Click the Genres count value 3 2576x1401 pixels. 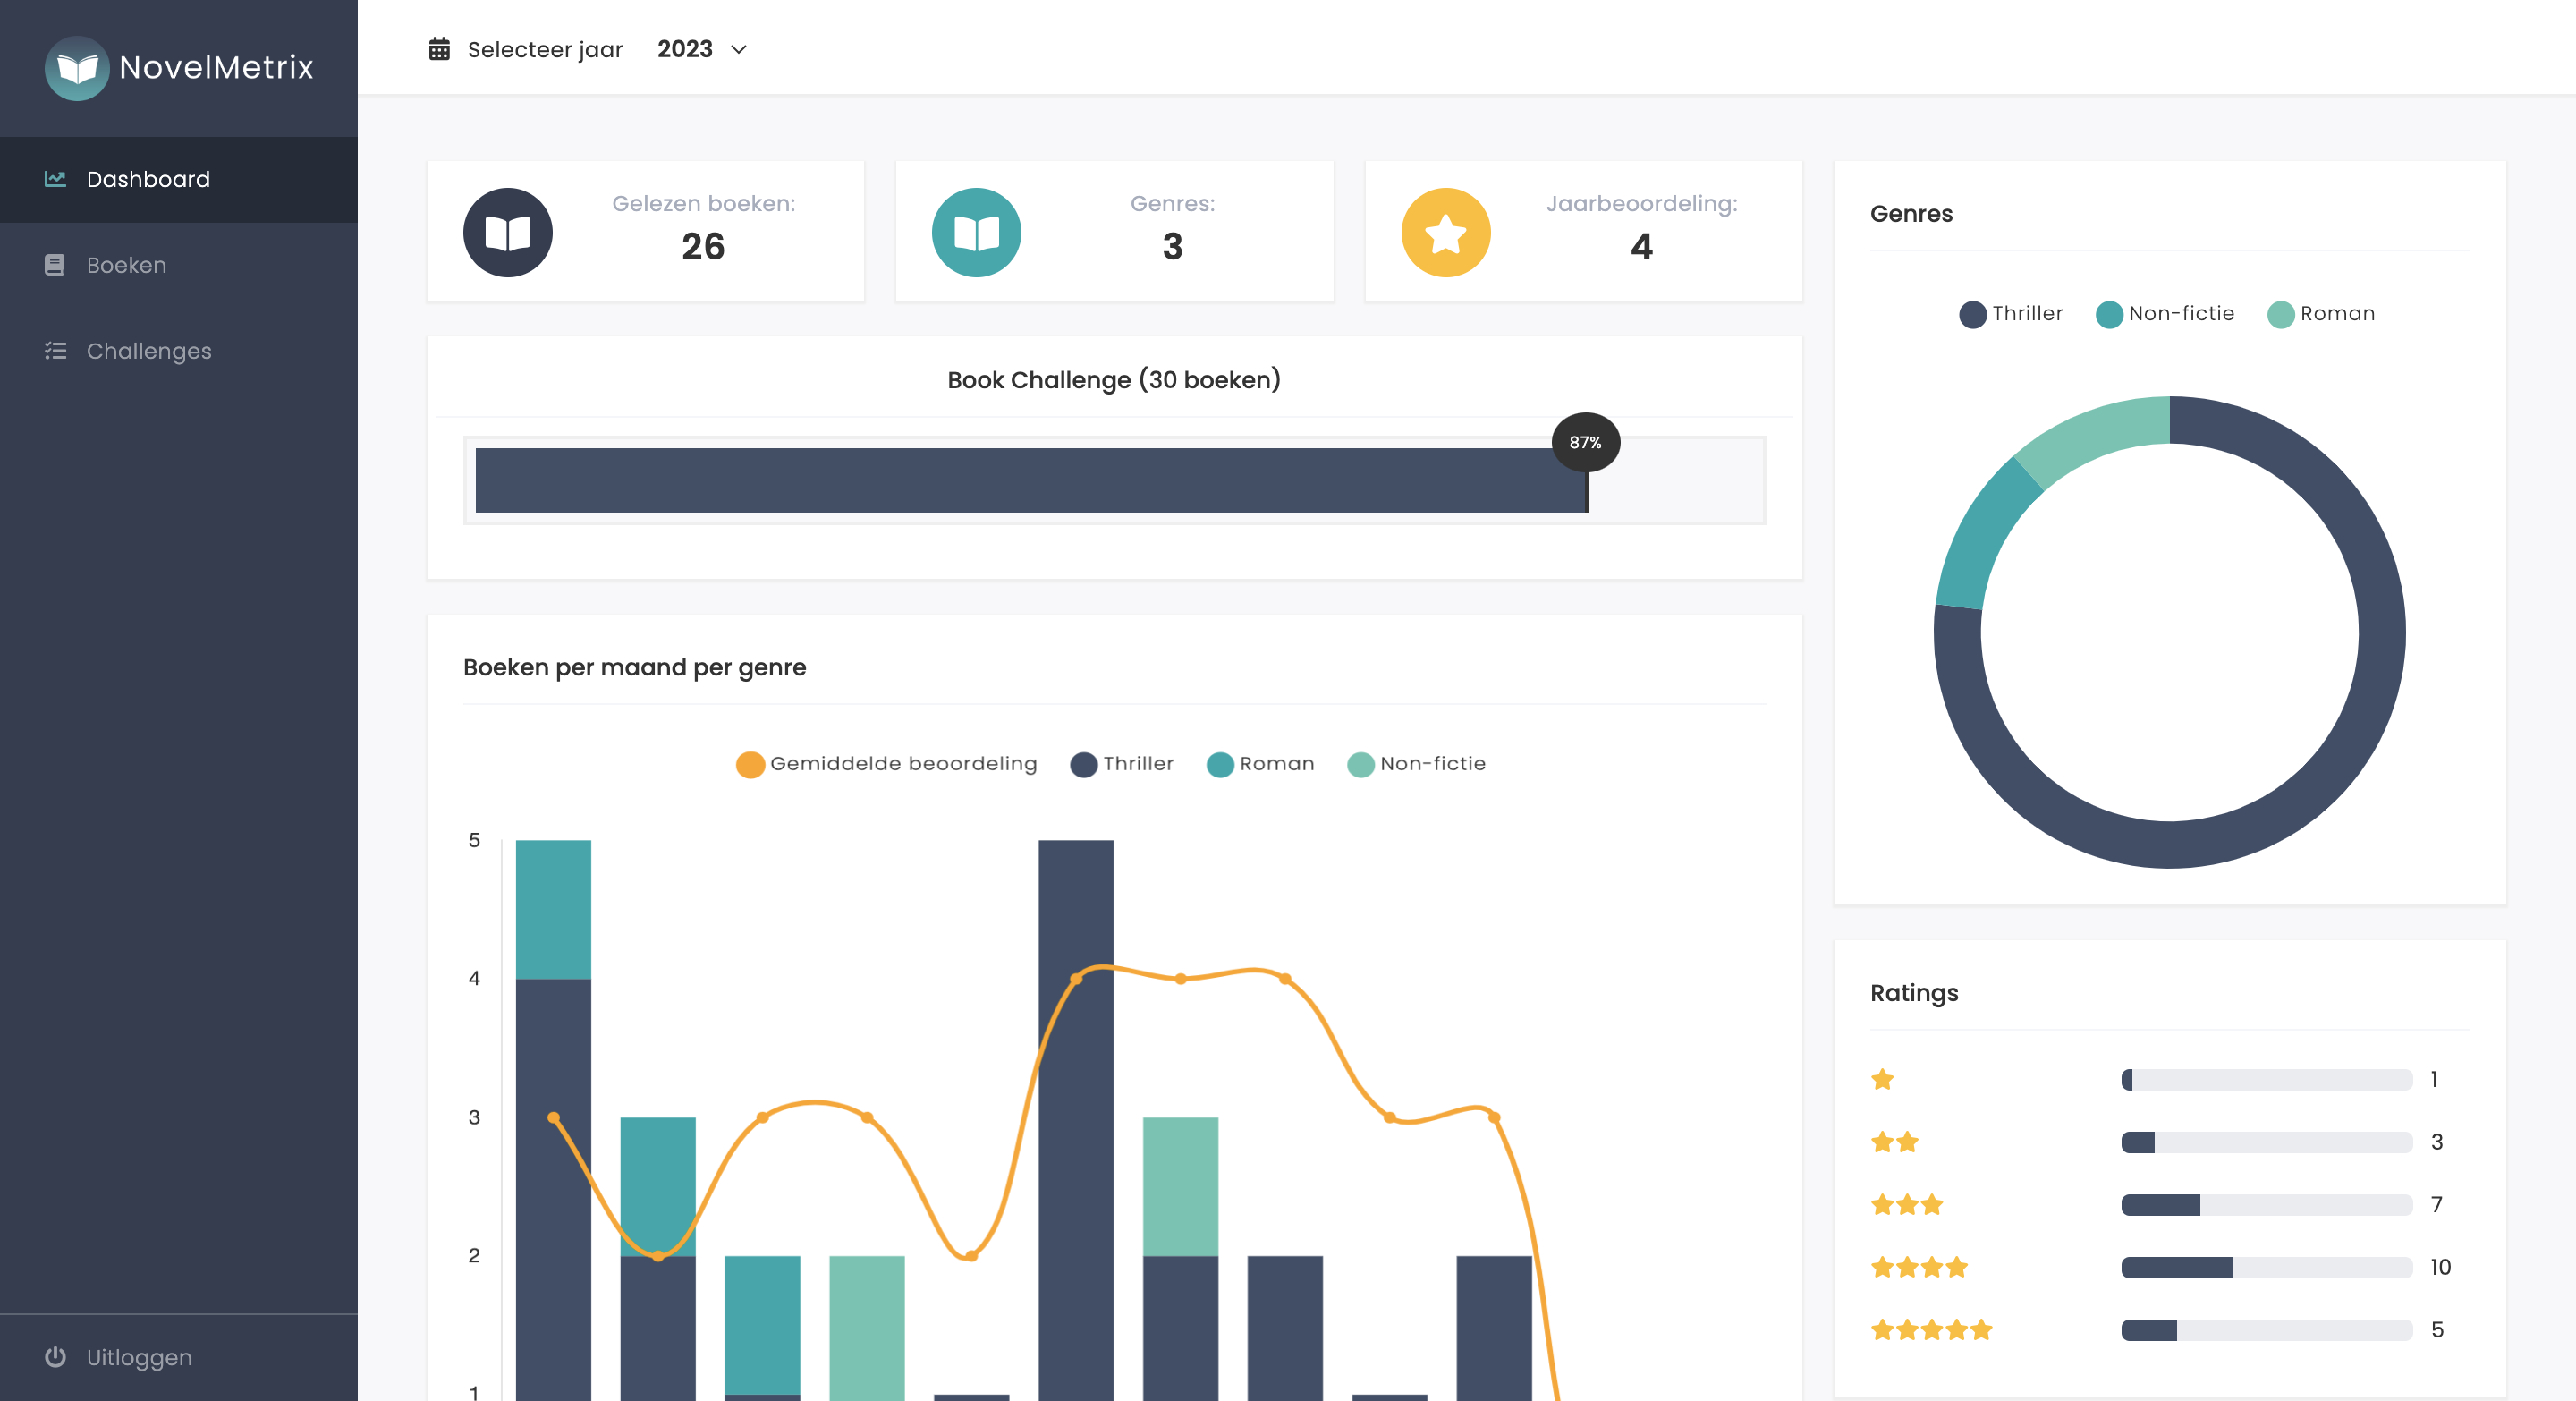point(1172,246)
